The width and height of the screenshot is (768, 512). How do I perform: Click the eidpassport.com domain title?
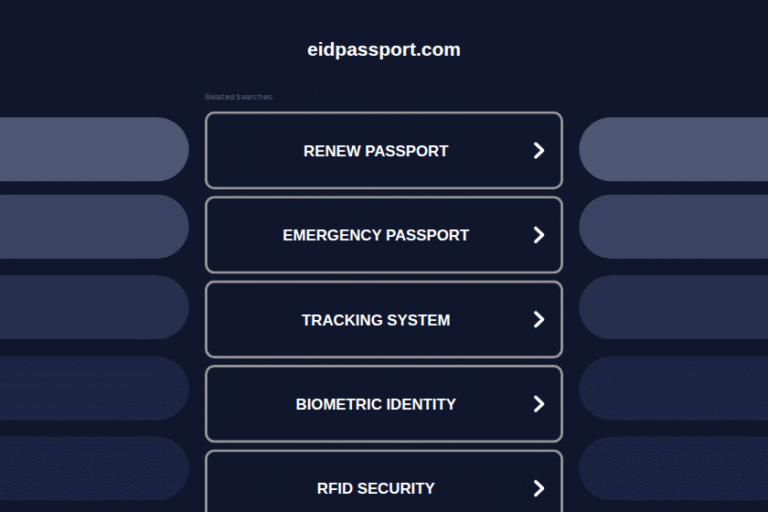pyautogui.click(x=384, y=49)
